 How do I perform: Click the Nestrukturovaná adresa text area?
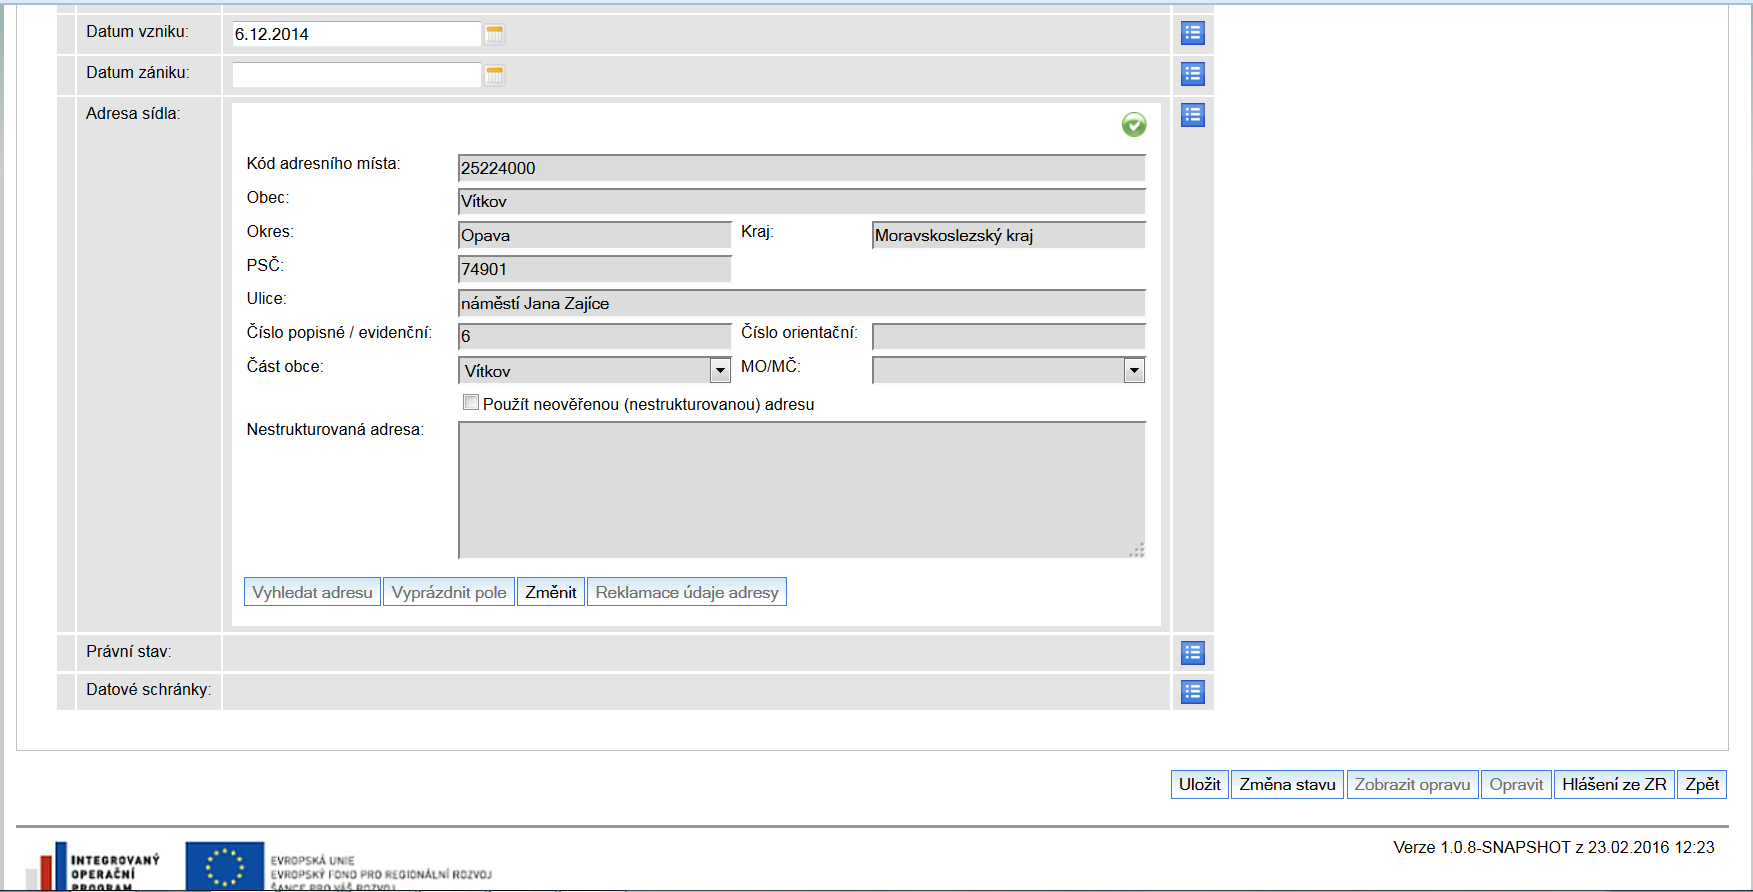tap(802, 490)
